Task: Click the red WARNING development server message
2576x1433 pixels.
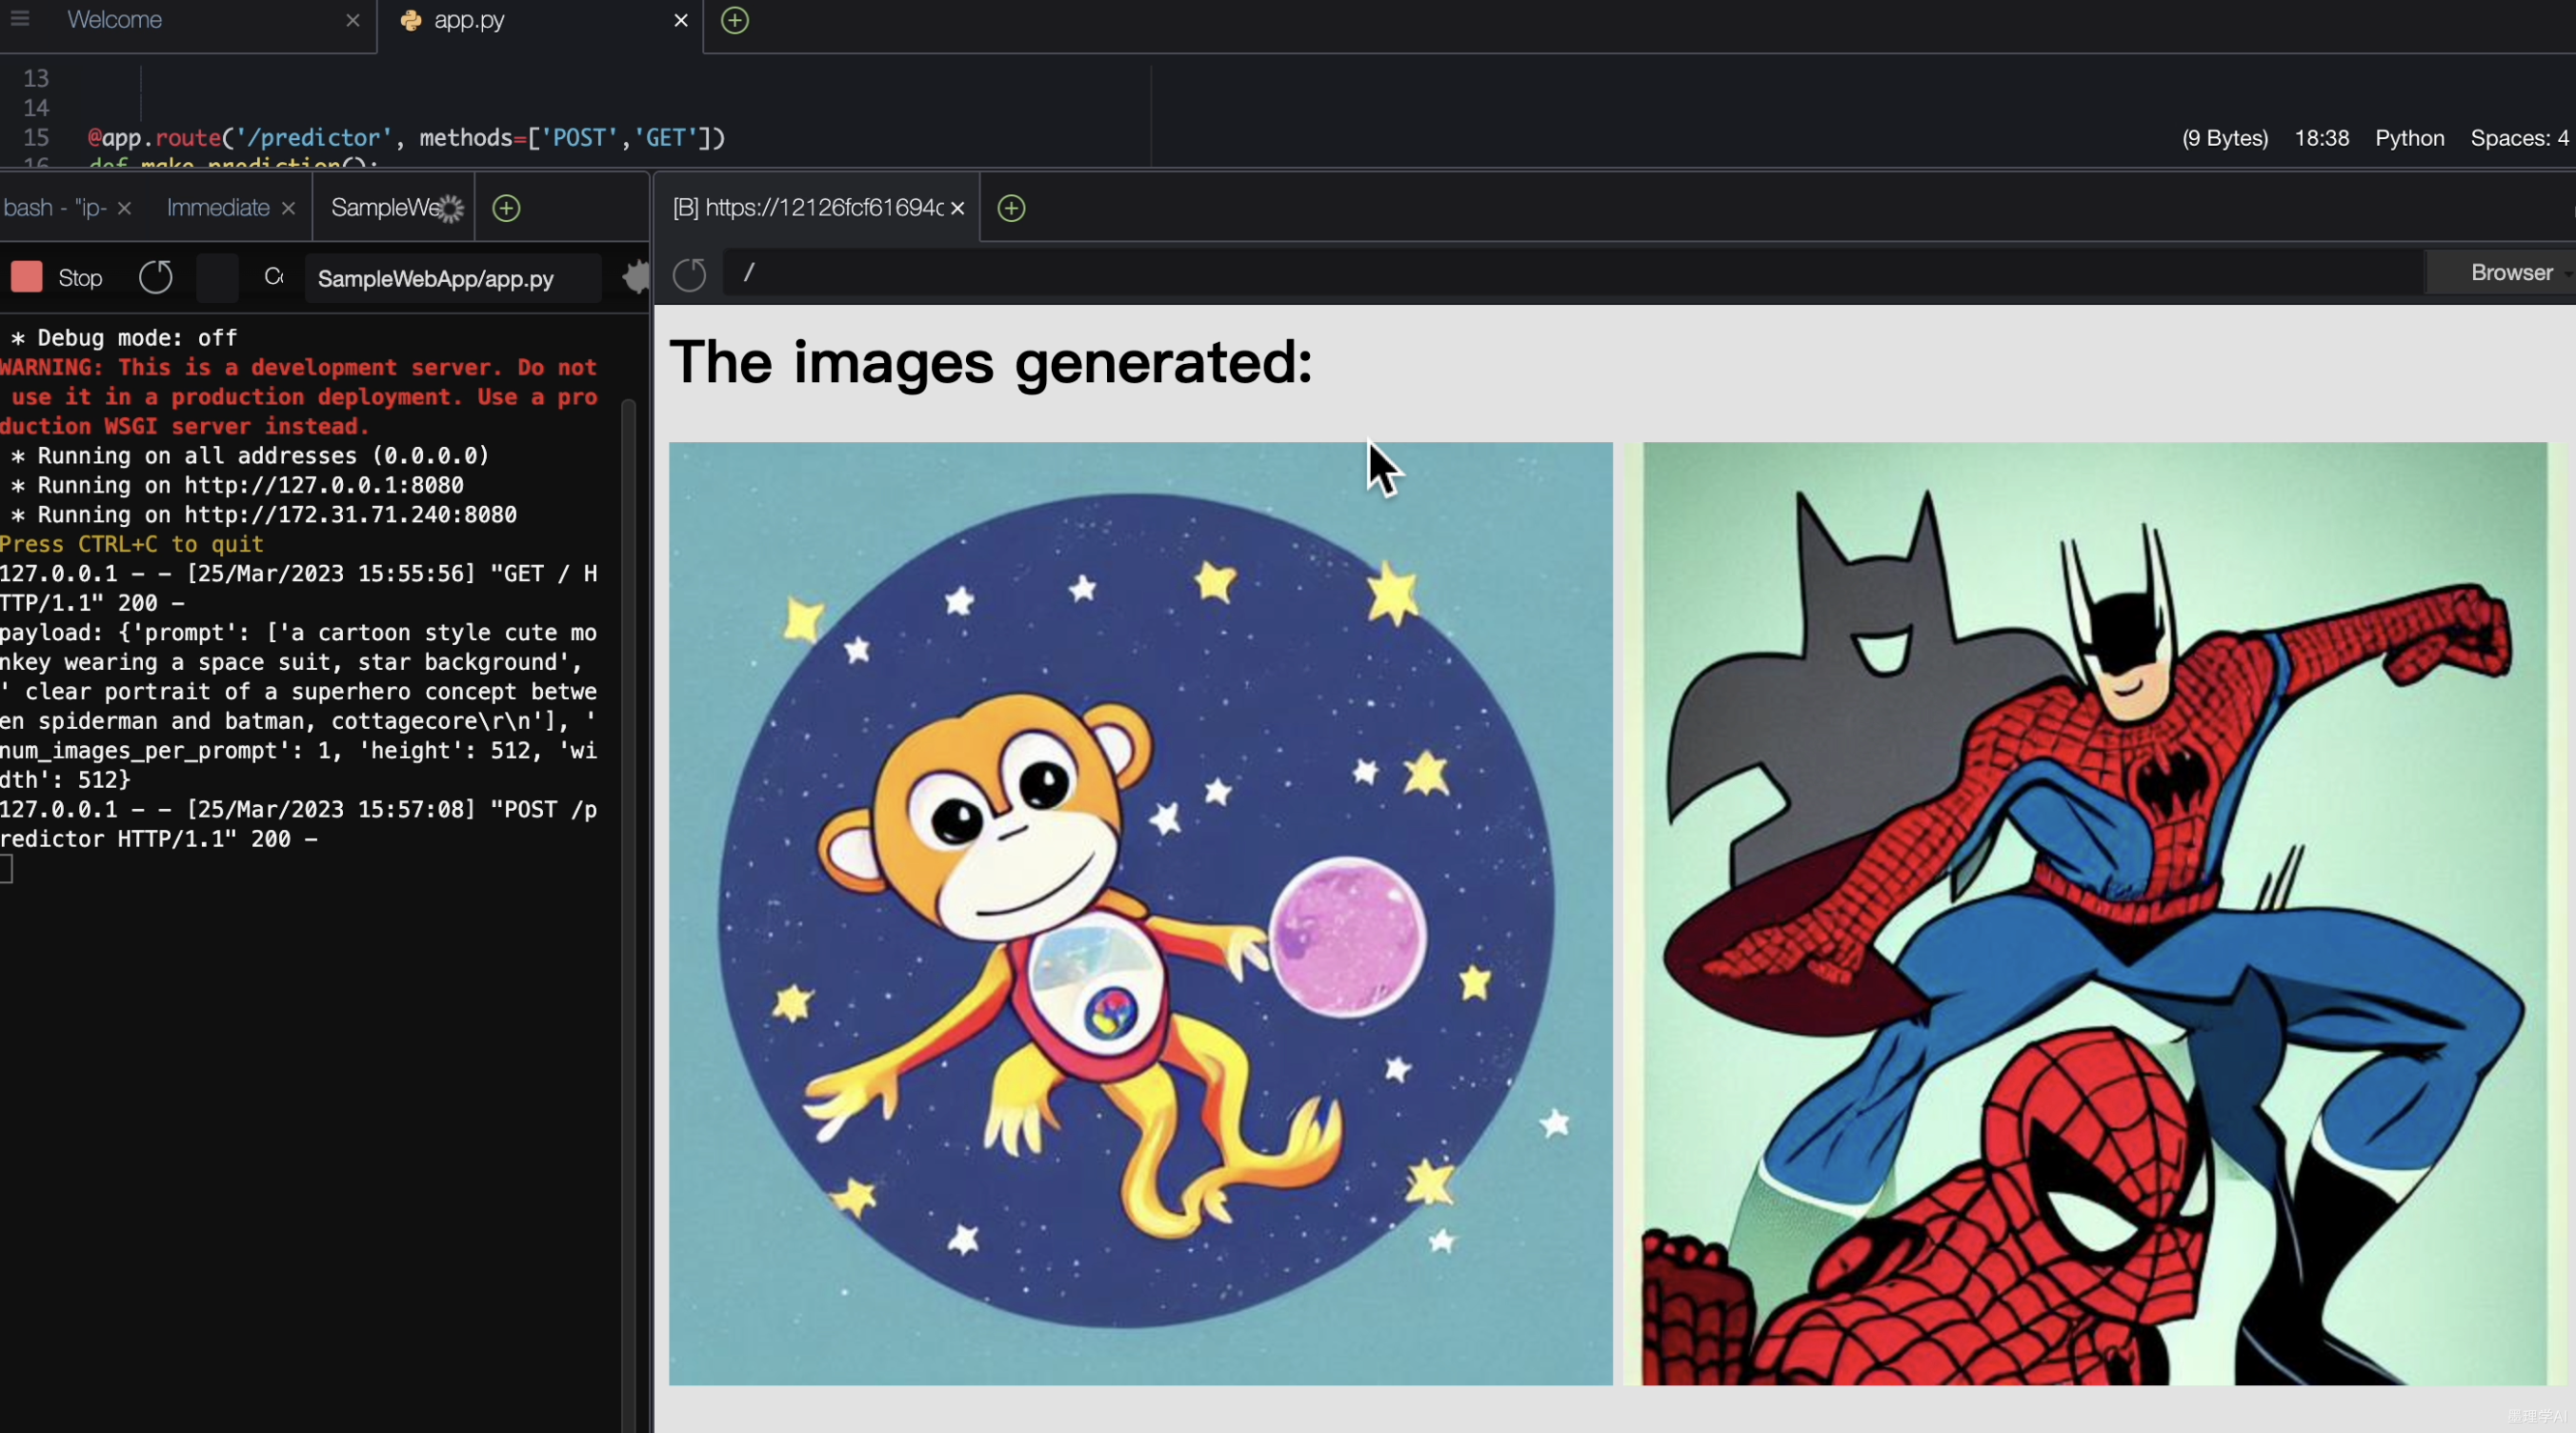Action: tap(299, 397)
